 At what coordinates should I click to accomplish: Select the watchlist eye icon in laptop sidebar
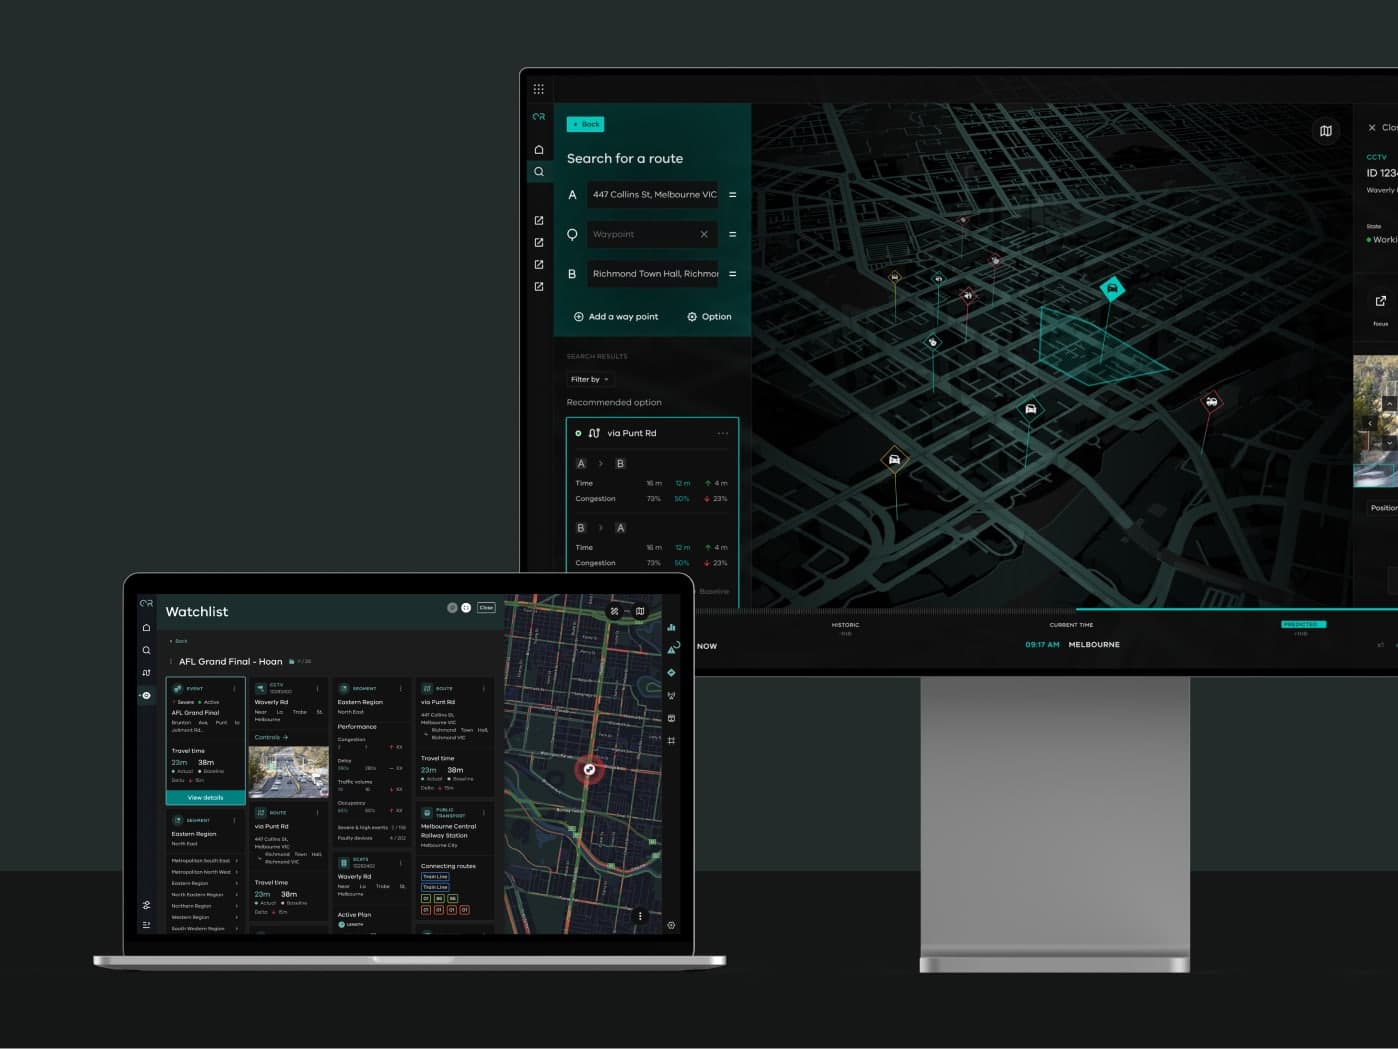pos(146,695)
